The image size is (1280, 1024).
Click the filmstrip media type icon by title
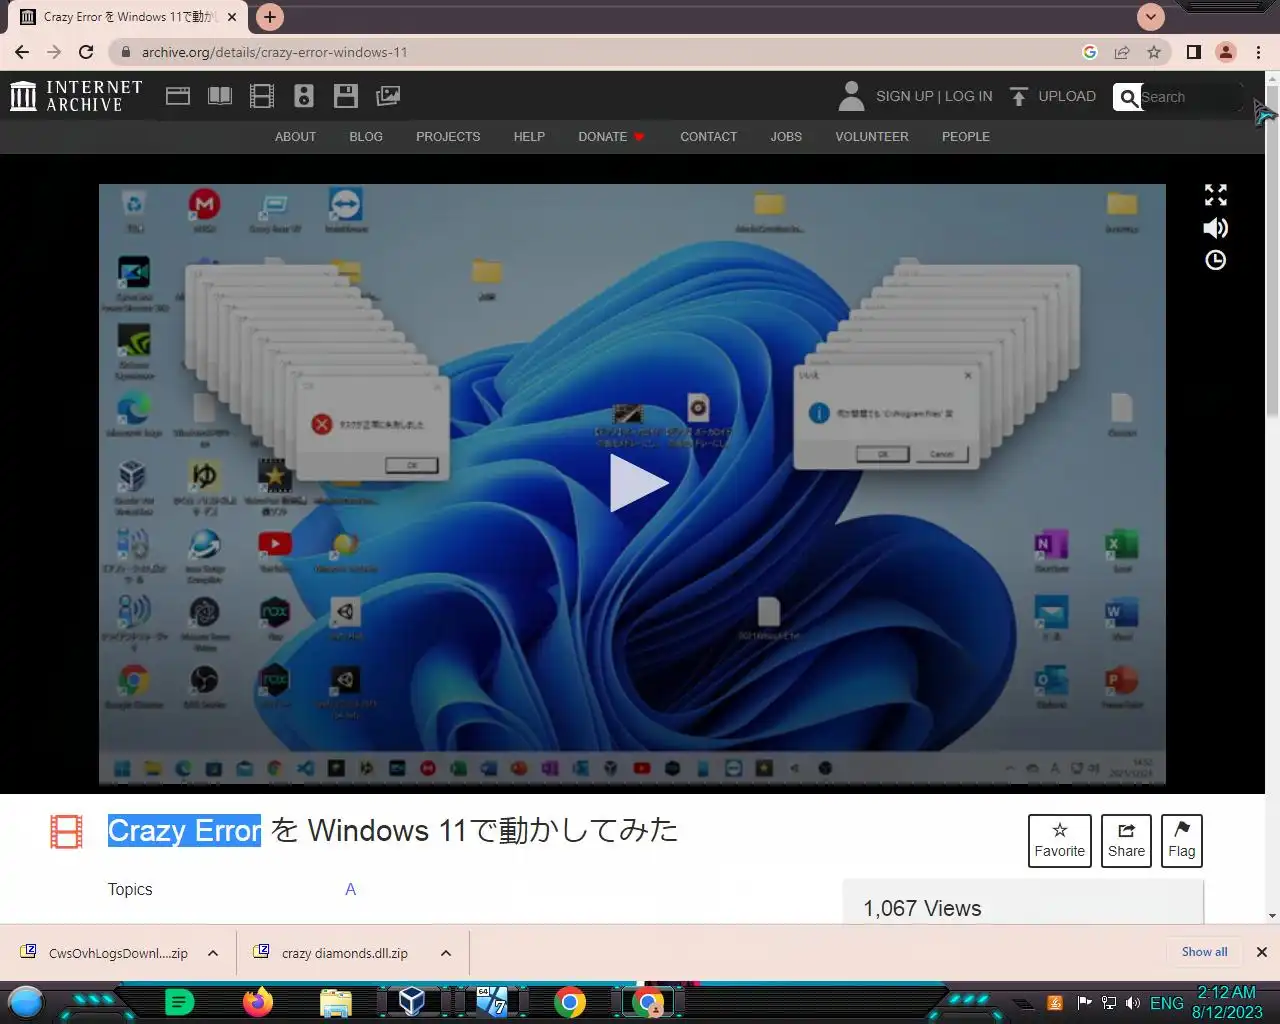(67, 832)
